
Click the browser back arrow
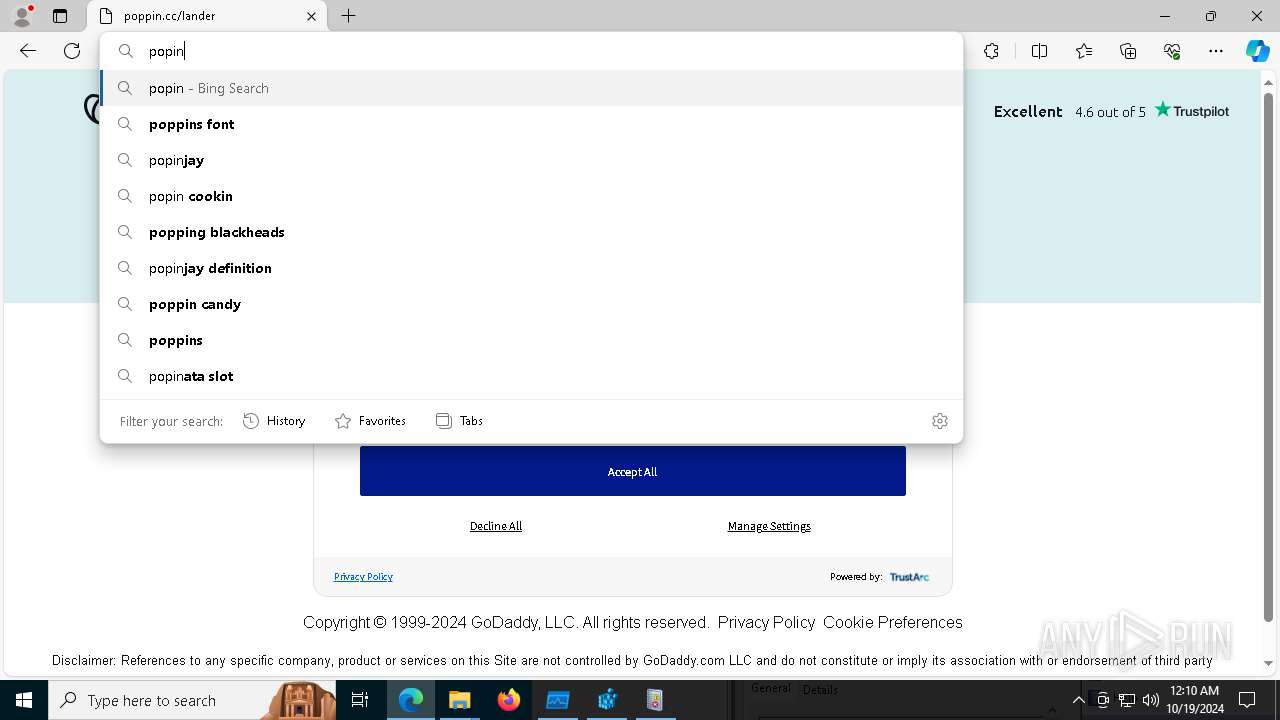click(x=28, y=51)
